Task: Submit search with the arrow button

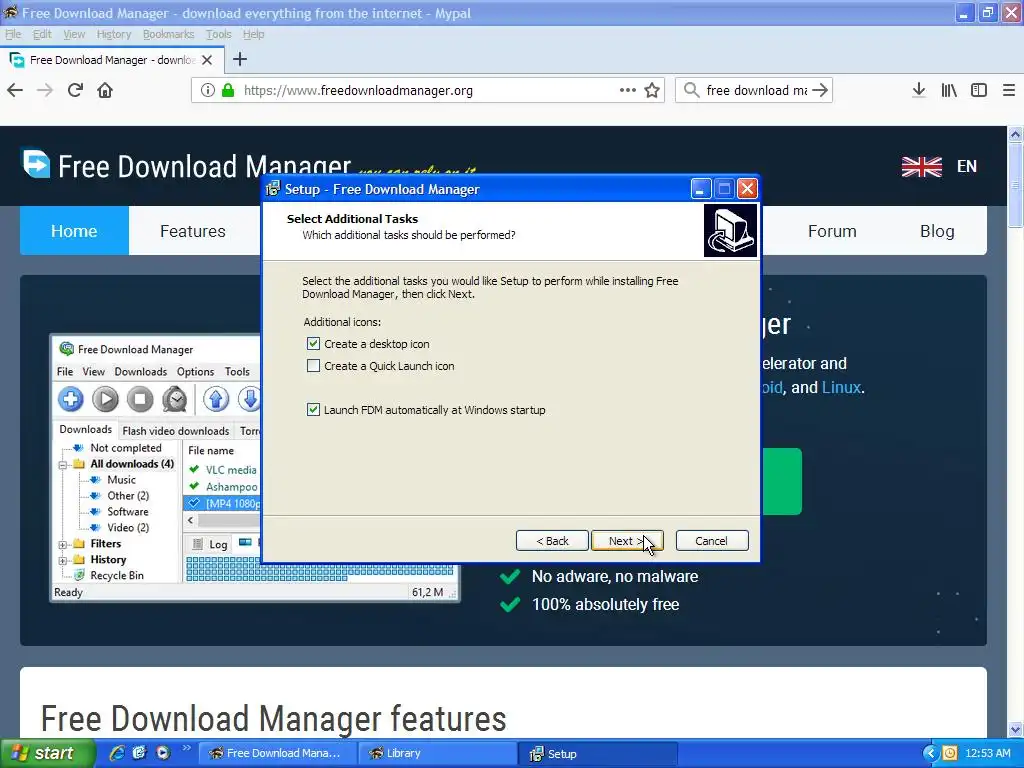Action: 820,90
